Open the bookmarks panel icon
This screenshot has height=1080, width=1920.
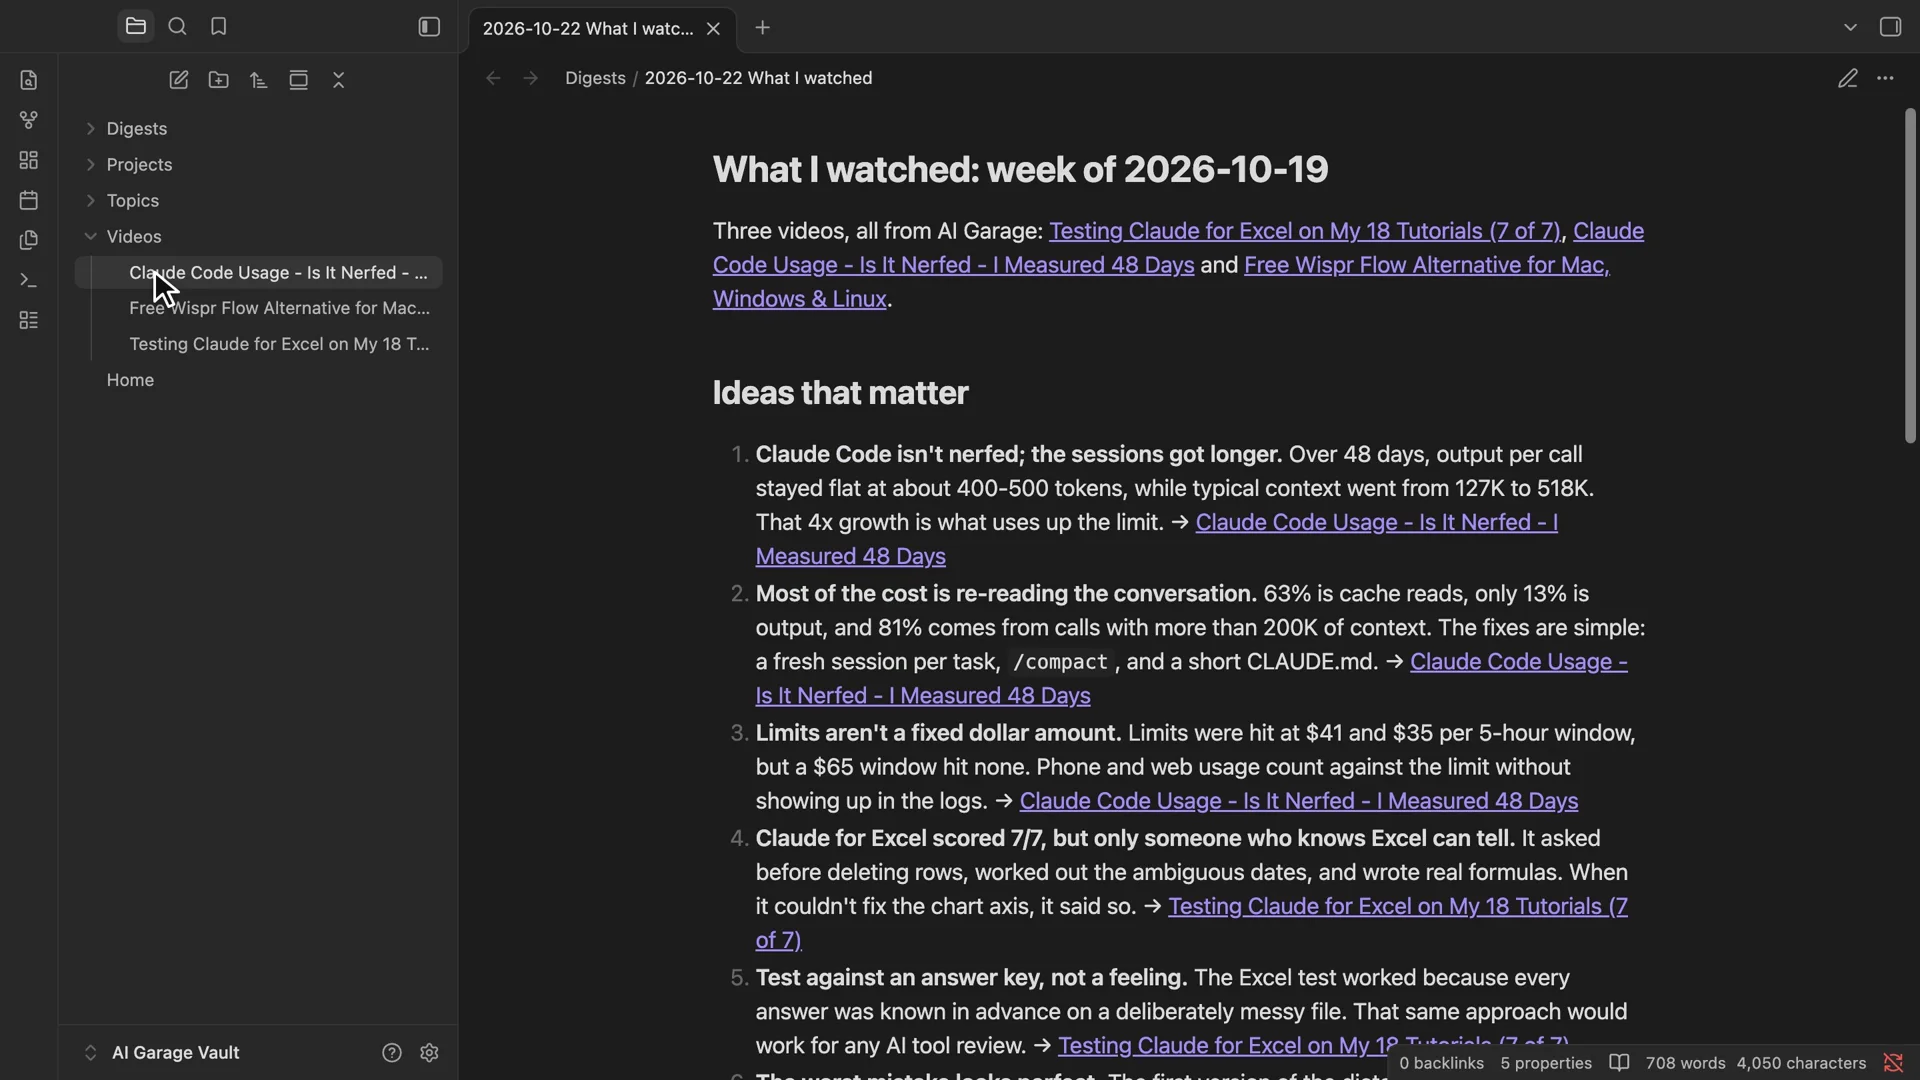(219, 27)
